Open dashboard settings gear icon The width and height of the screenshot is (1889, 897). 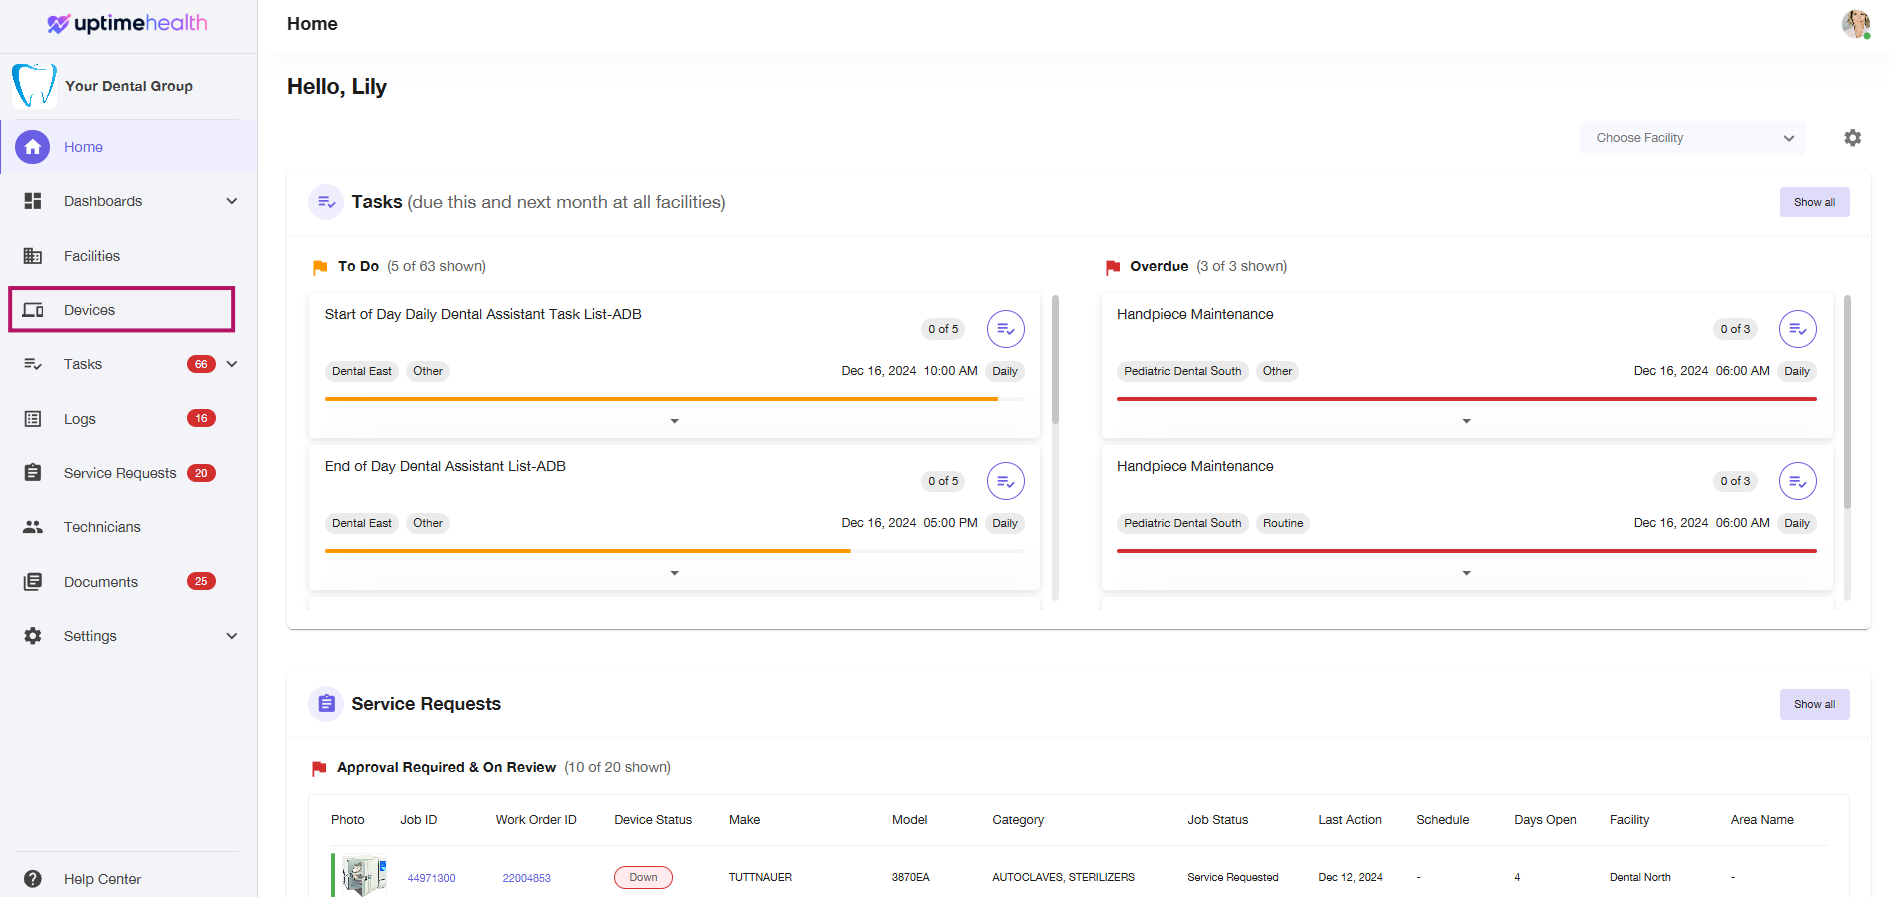pos(1852,138)
